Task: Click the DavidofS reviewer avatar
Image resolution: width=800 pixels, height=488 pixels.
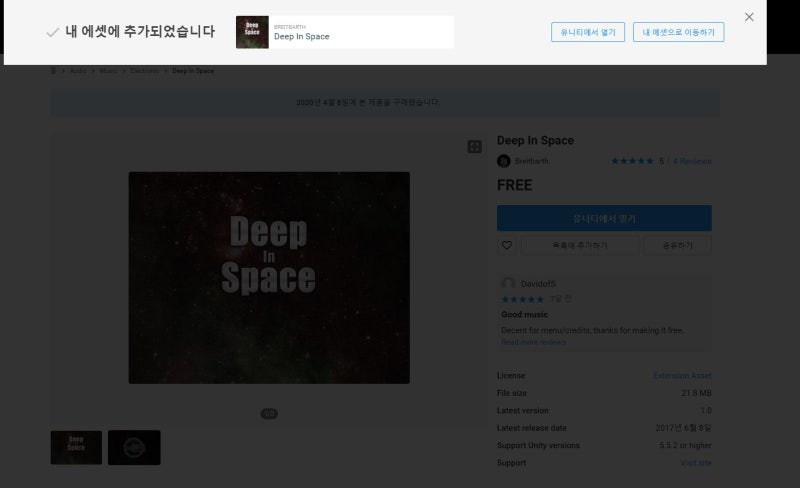Action: pyautogui.click(x=508, y=284)
